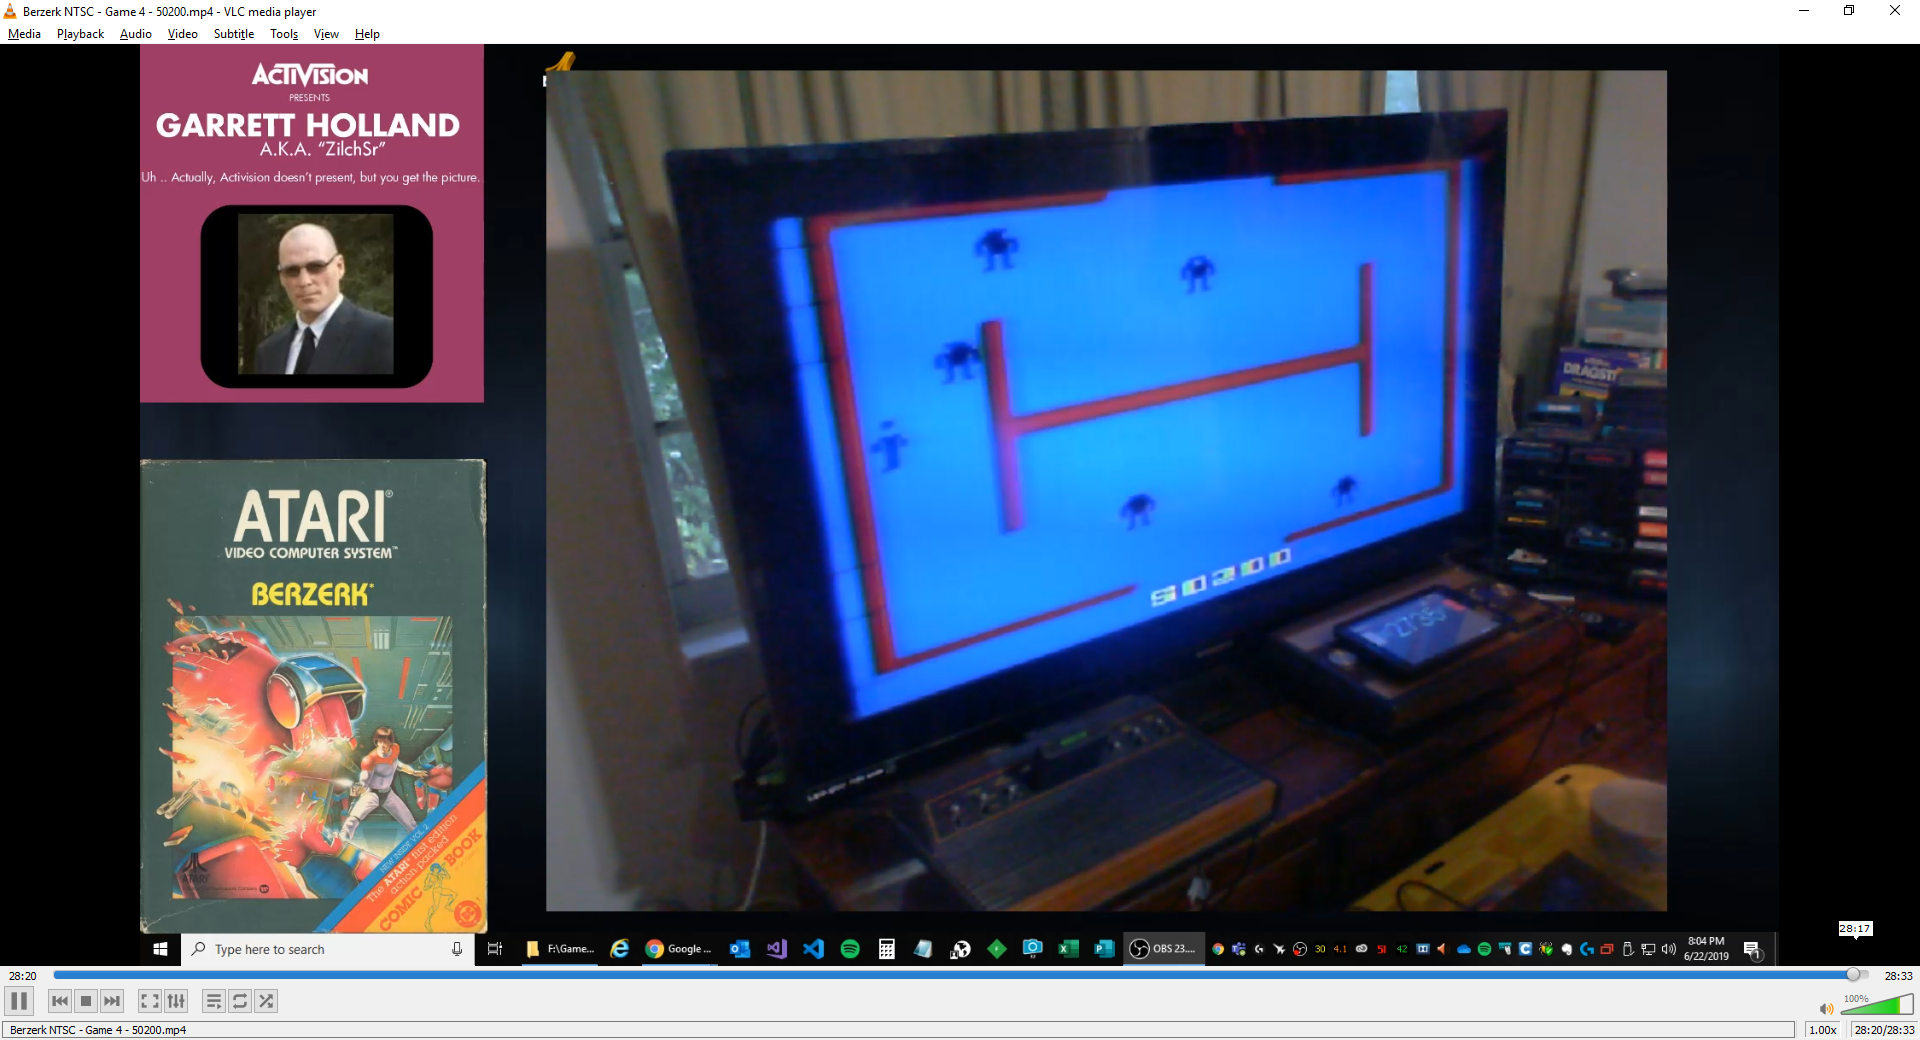1920x1040 pixels.
Task: Pause the video playback
Action: pos(19,1001)
